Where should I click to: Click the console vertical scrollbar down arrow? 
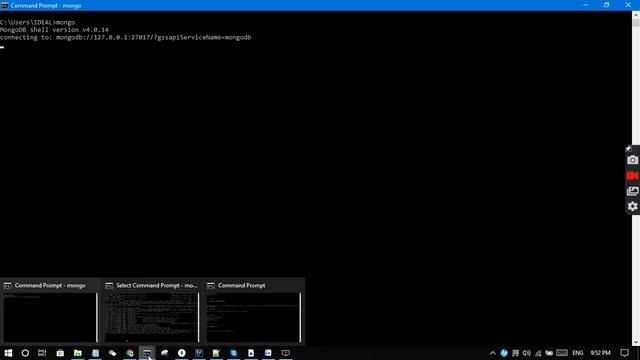click(636, 342)
